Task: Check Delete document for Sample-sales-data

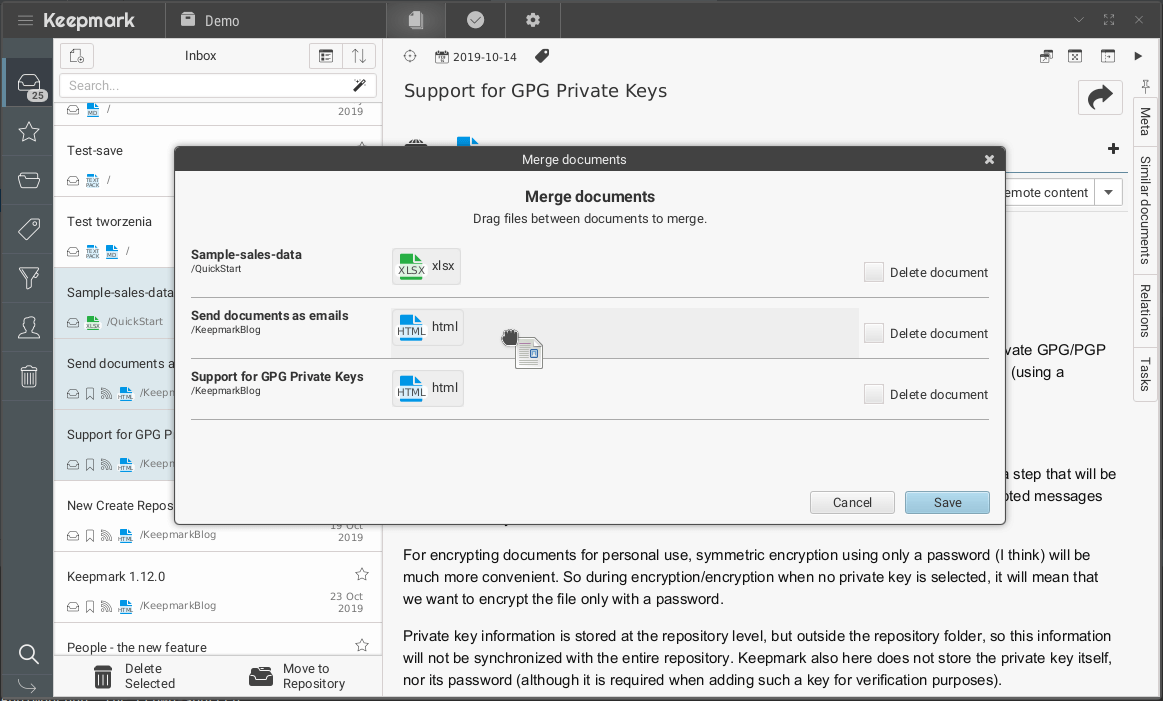Action: [874, 272]
